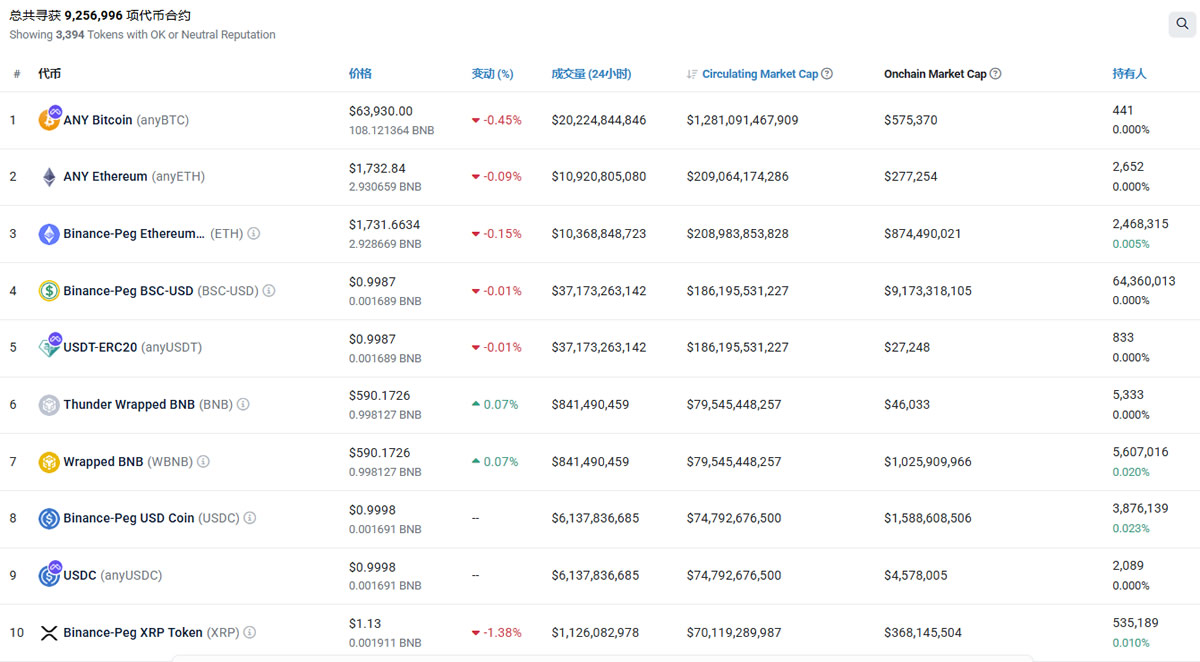Click info icon next to Binance-Peg XRP Token
Image resolution: width=1200 pixels, height=662 pixels.
point(250,633)
